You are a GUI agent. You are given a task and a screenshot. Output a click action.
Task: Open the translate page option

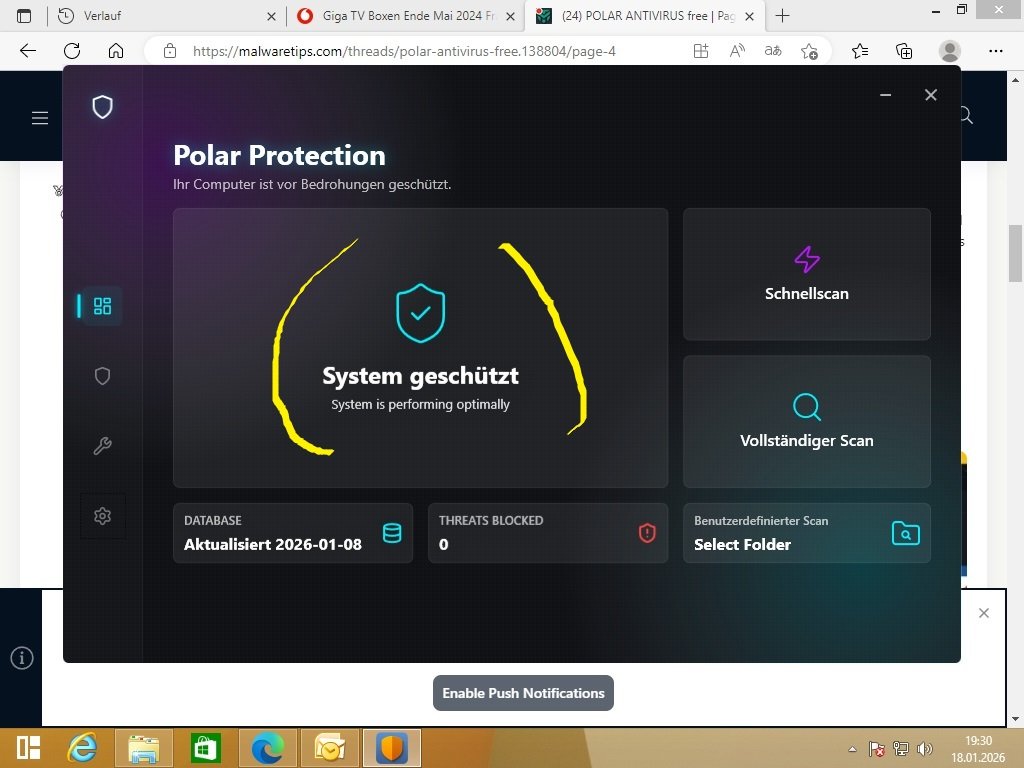tap(773, 51)
